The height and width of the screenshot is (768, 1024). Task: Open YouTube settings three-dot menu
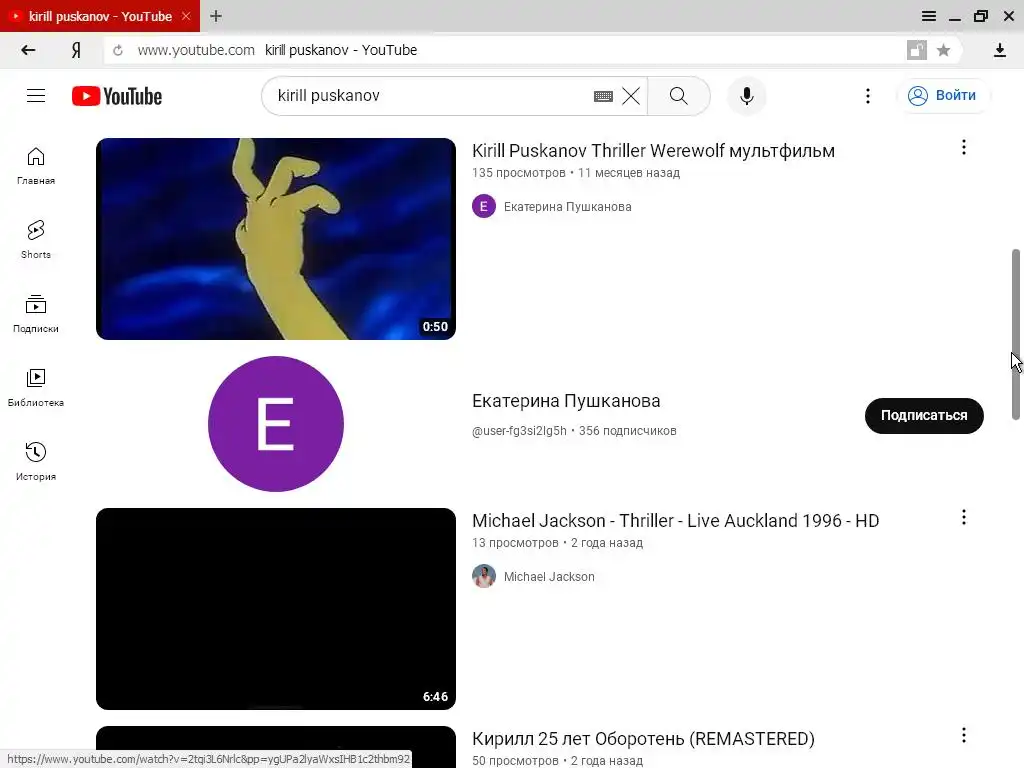click(867, 96)
